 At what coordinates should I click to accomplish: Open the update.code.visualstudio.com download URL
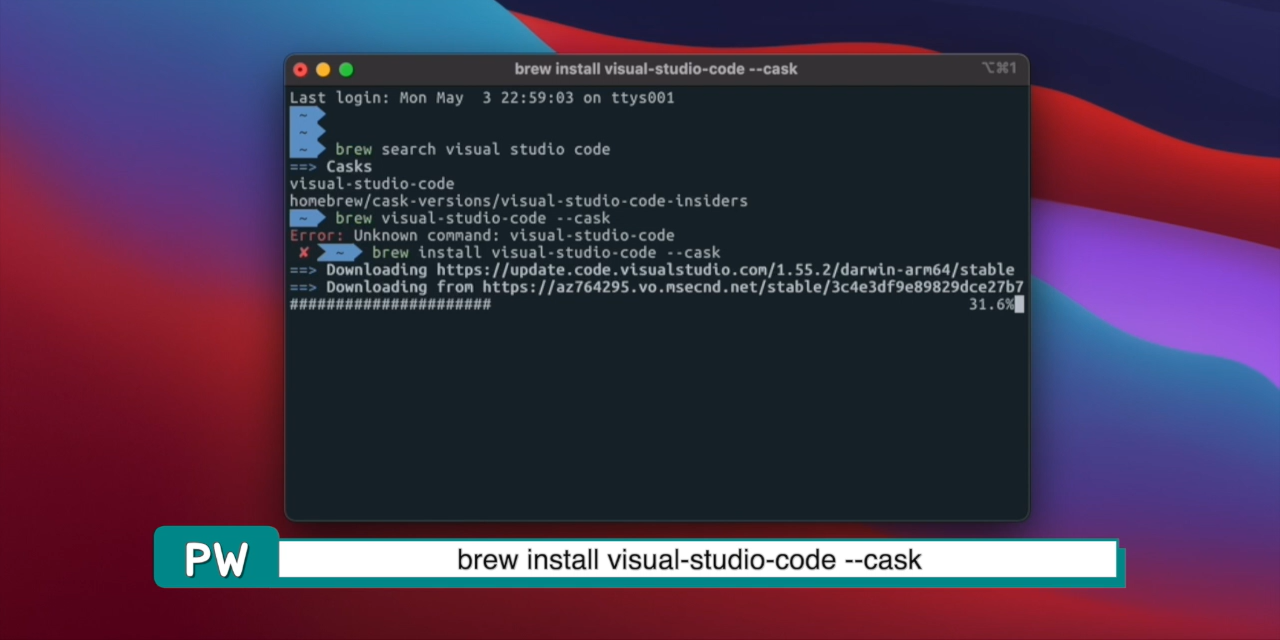(x=725, y=270)
